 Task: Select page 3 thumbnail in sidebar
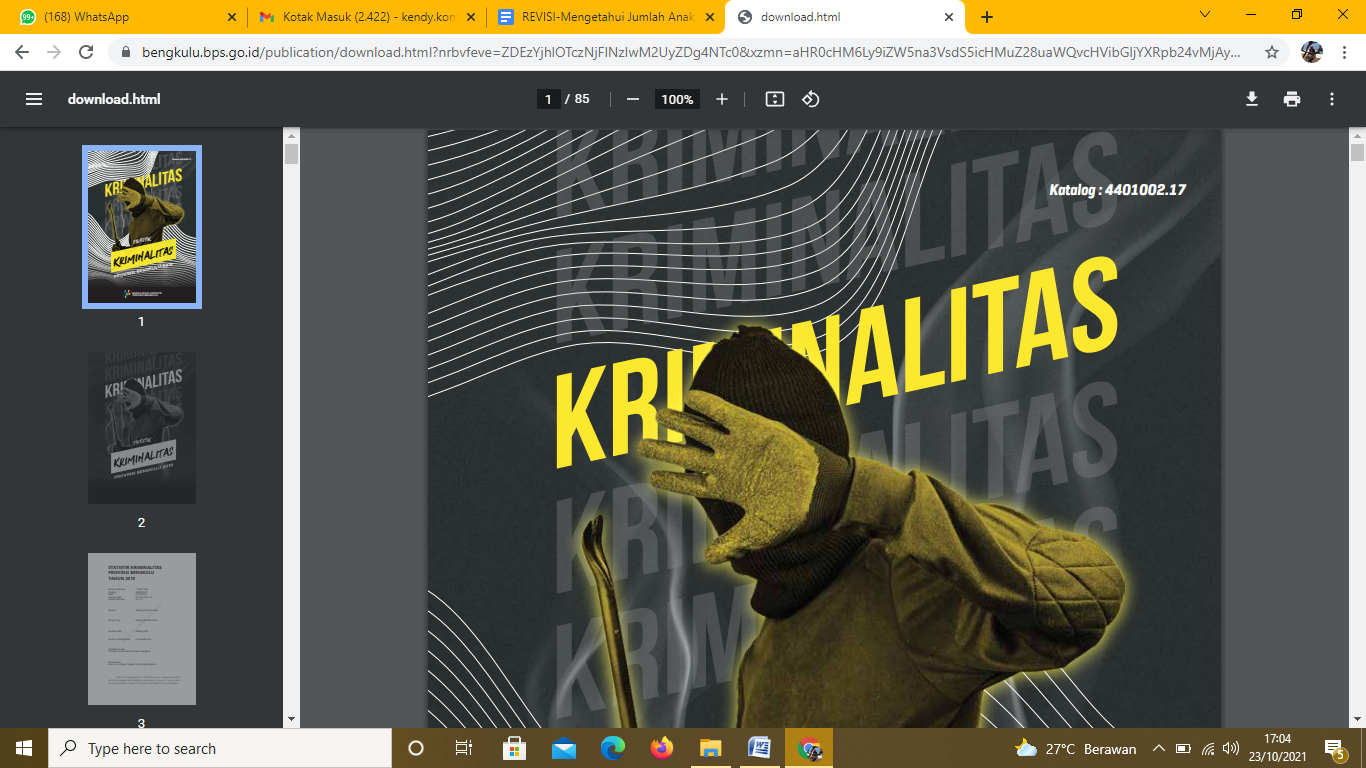pyautogui.click(x=141, y=629)
